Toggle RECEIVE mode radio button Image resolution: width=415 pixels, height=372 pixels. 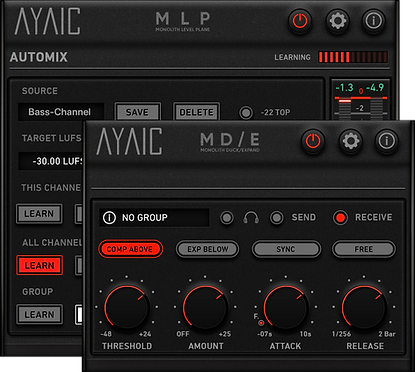(340, 218)
